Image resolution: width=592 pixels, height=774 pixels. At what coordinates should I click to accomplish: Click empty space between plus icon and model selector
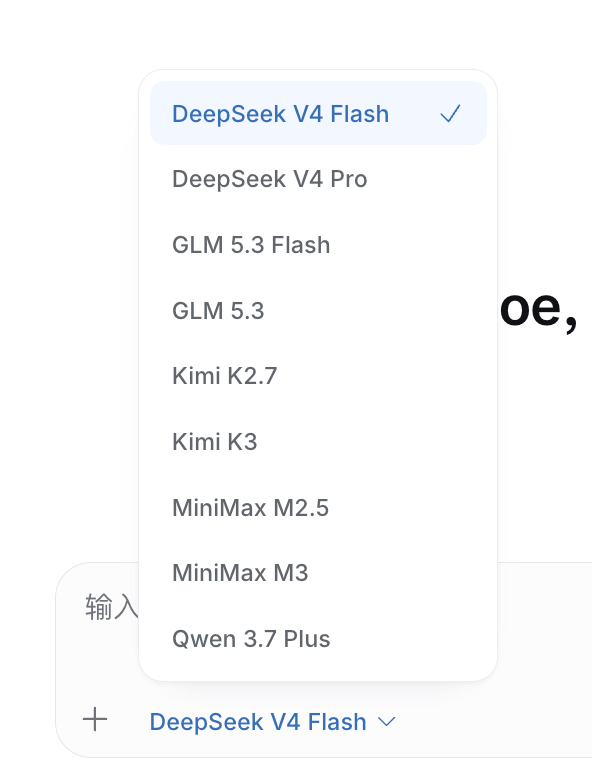128,720
